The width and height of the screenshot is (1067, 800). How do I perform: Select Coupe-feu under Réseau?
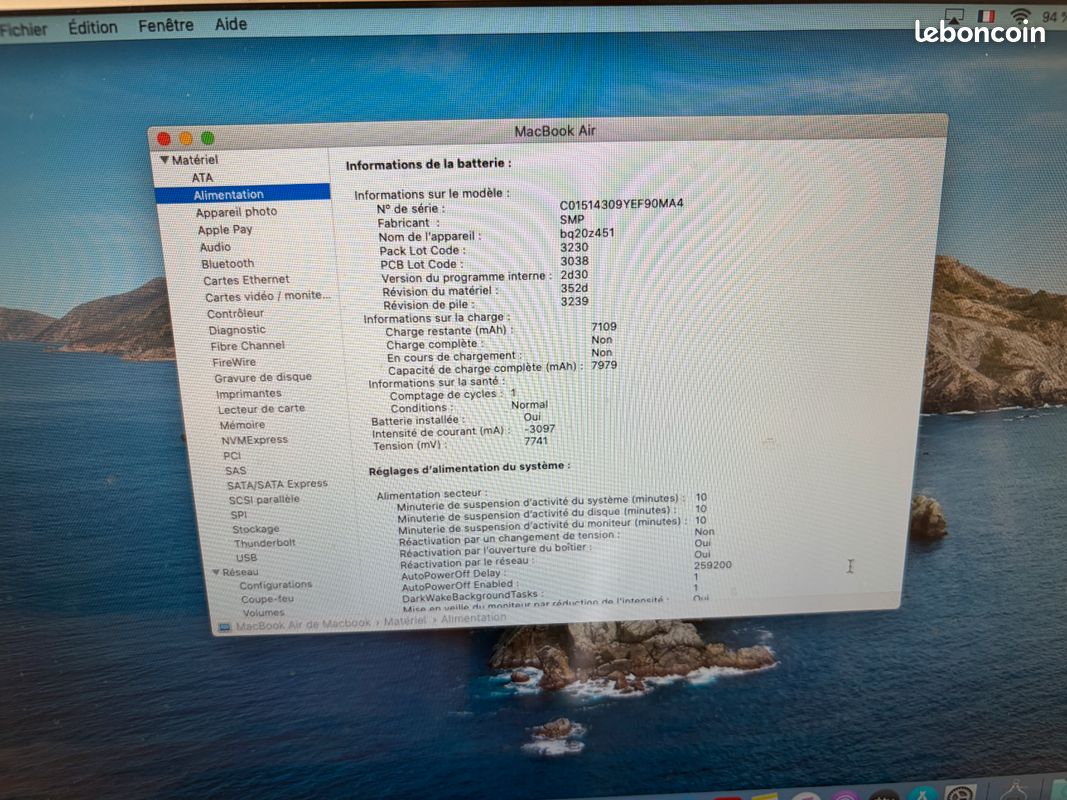[267, 599]
